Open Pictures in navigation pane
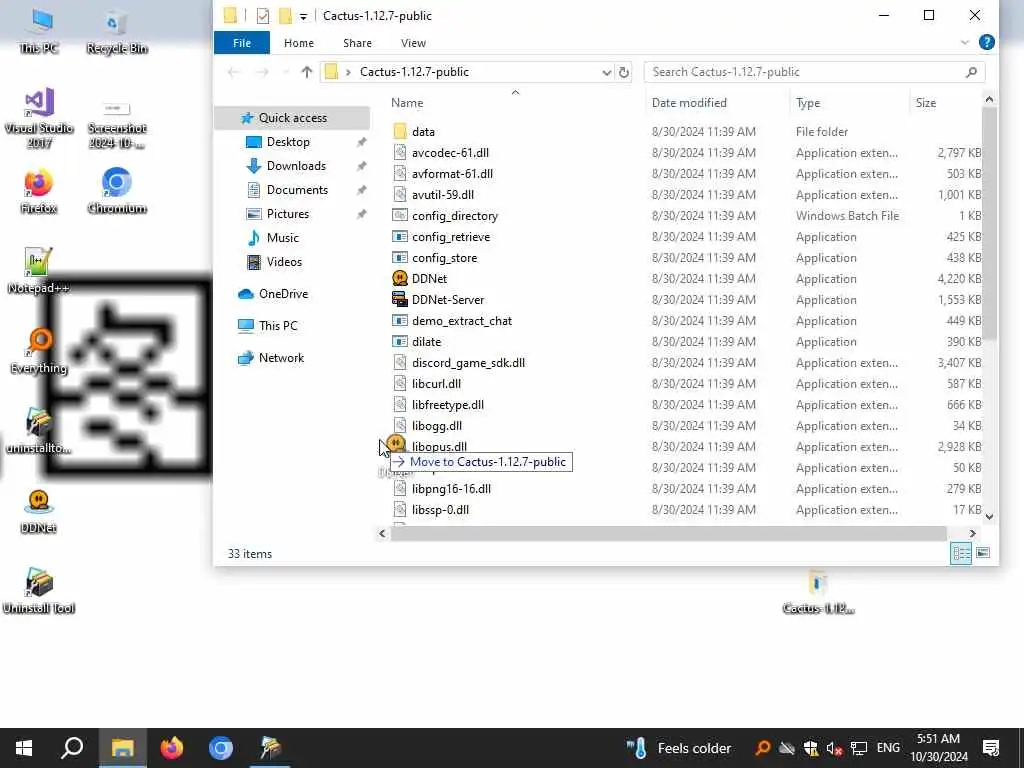 [x=287, y=214]
